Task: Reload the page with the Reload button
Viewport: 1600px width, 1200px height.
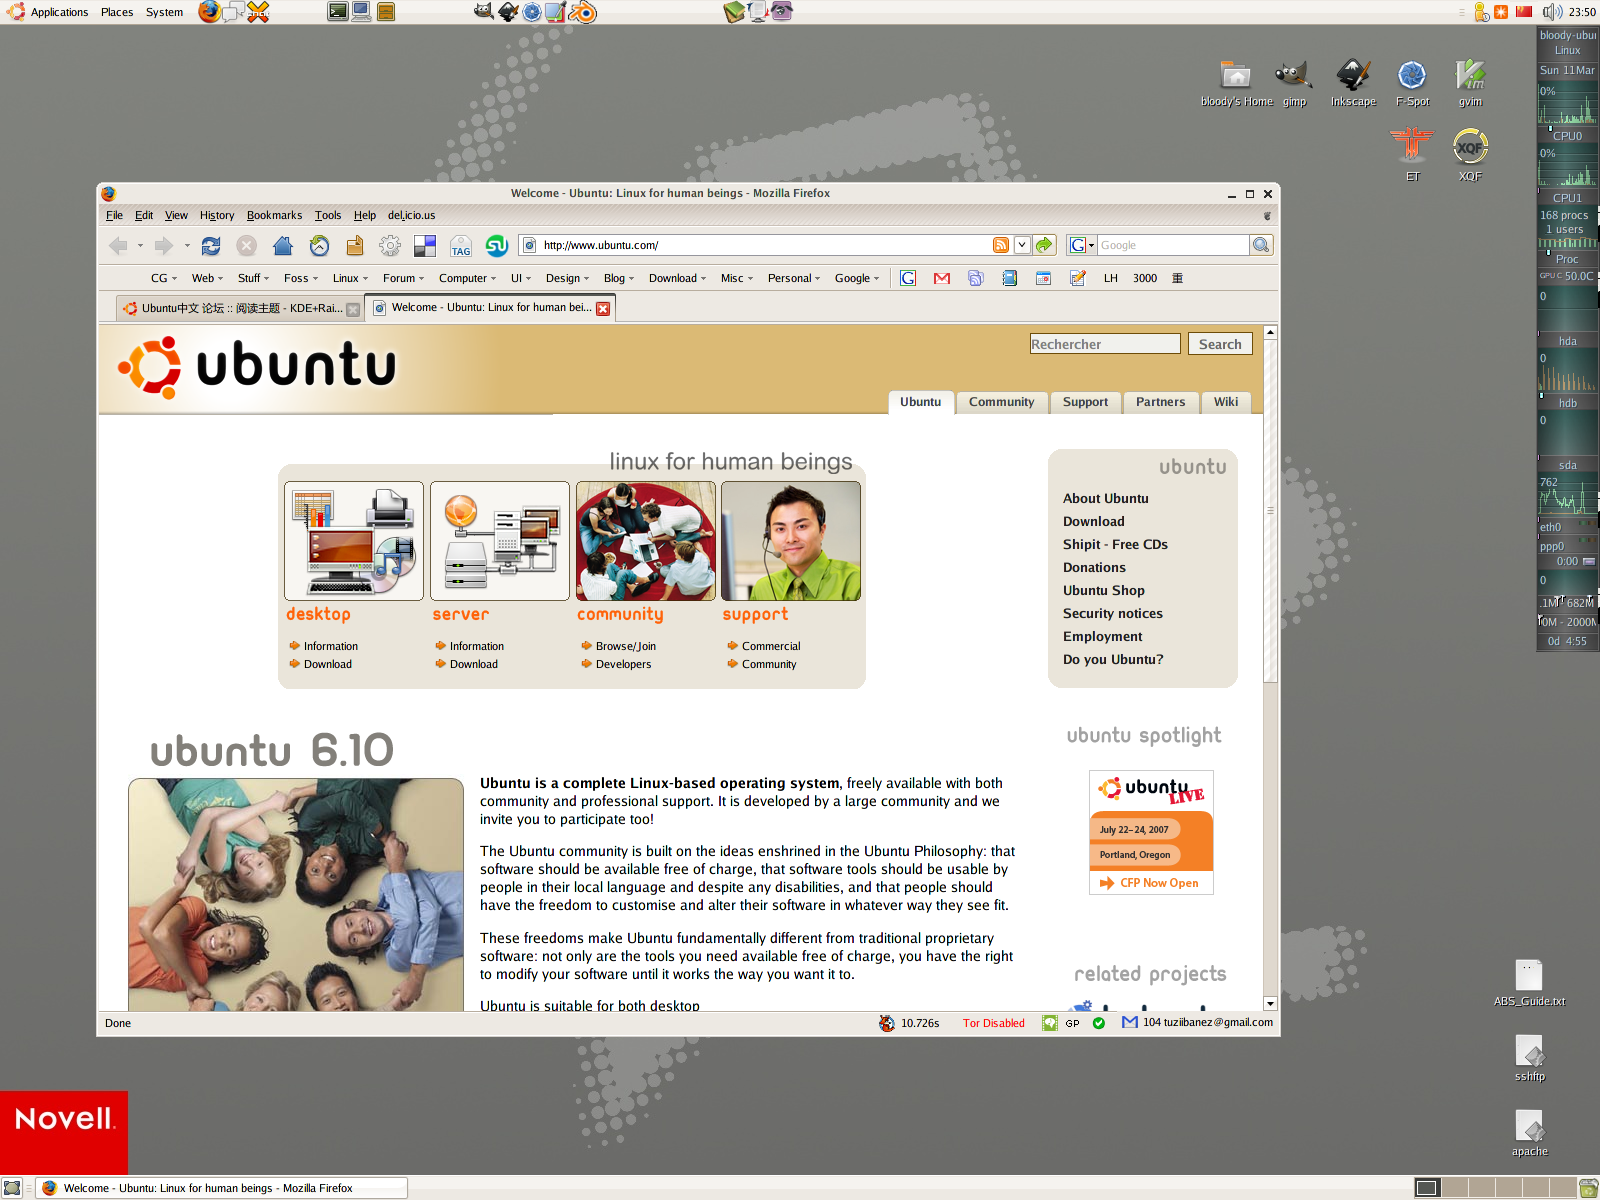Action: [x=211, y=246]
